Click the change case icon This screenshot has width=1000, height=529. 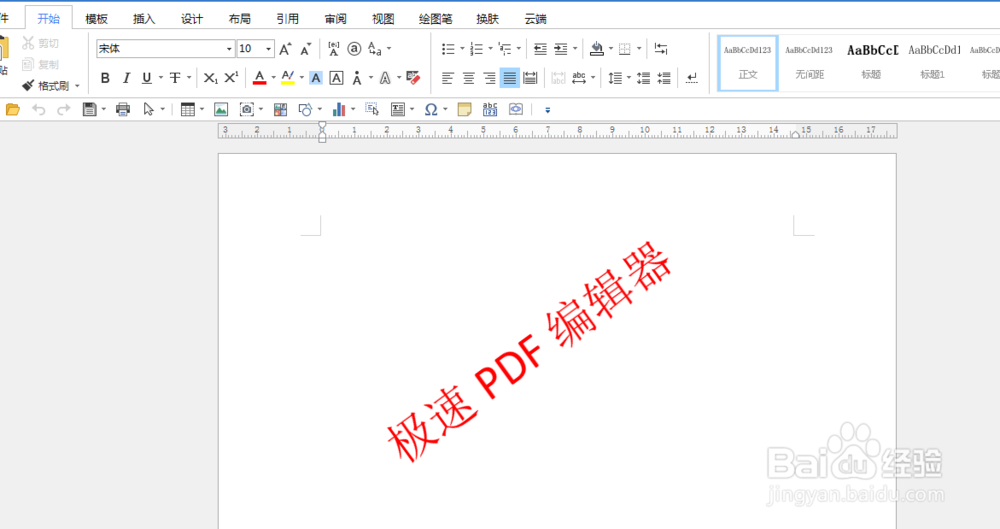tap(375, 48)
